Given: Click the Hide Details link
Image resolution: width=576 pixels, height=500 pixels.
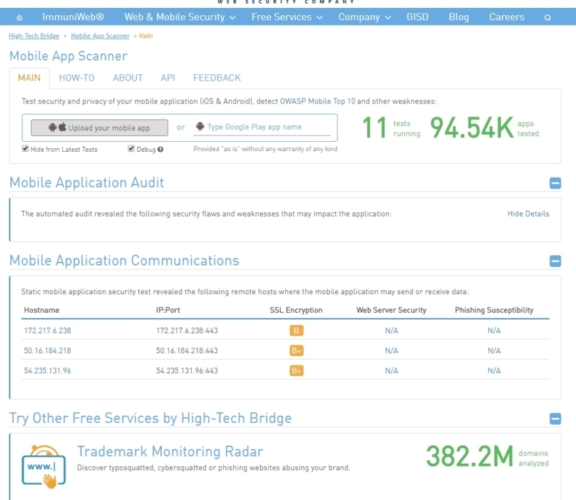Looking at the screenshot, I should click(x=528, y=214).
